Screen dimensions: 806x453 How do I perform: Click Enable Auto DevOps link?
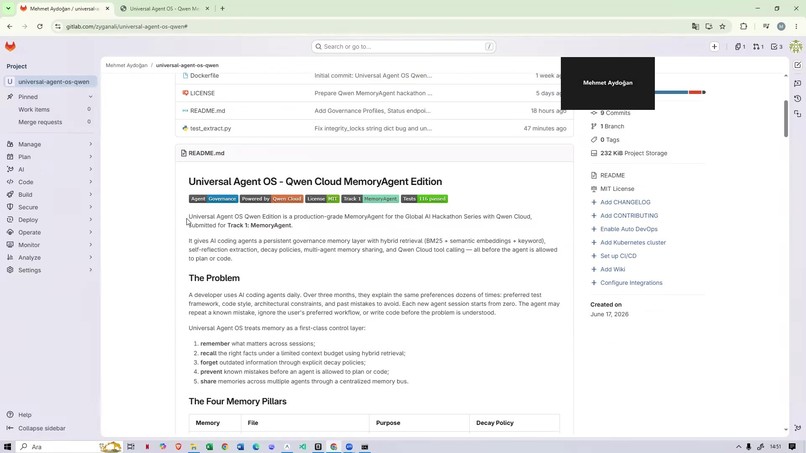point(629,229)
